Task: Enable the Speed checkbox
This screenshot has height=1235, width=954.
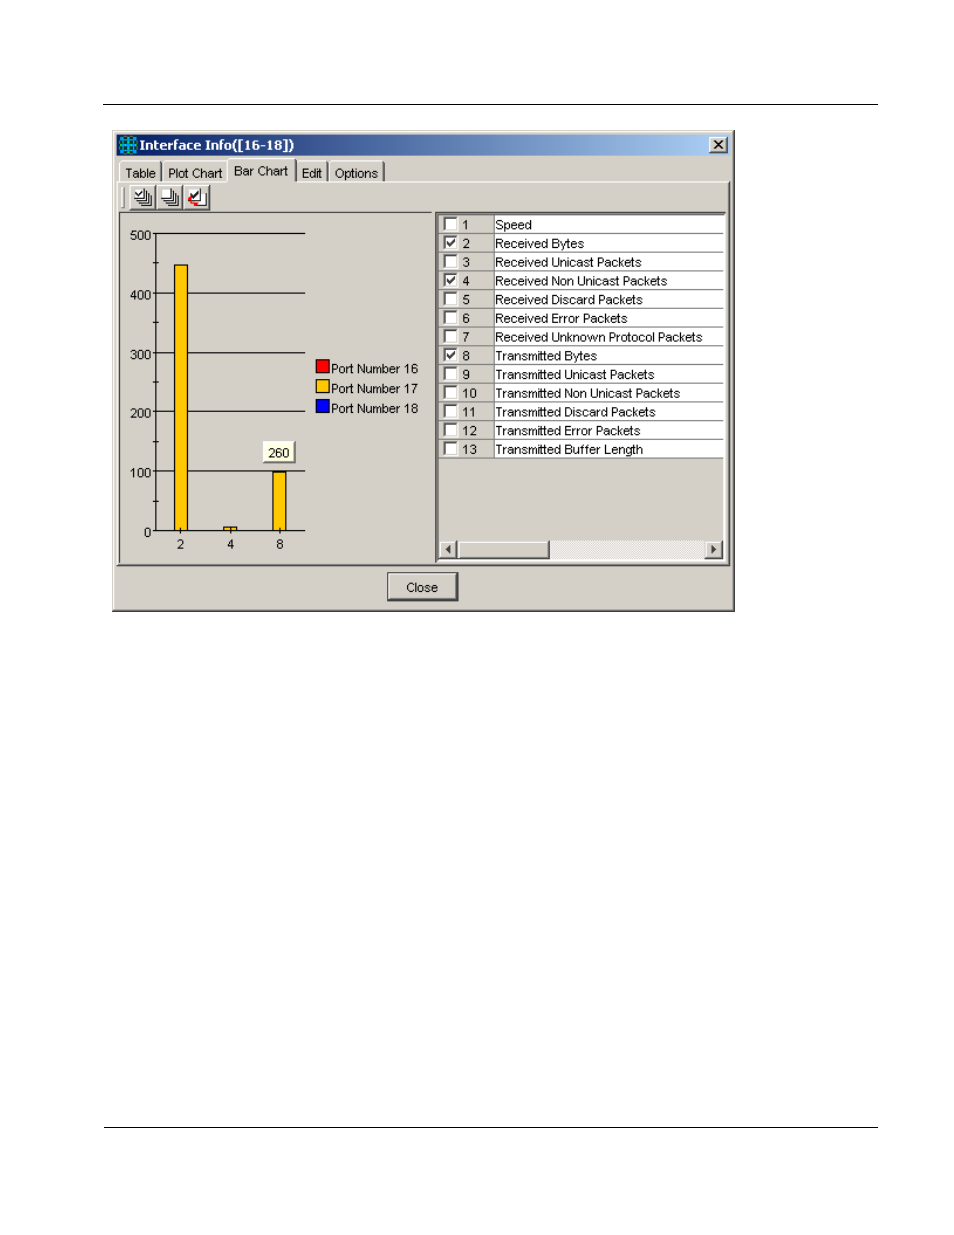Action: pyautogui.click(x=451, y=224)
